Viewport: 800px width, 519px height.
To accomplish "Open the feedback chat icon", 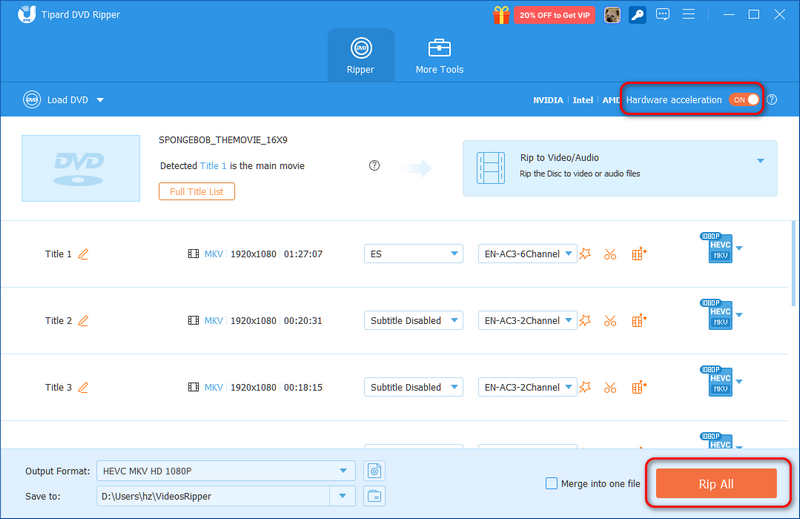I will 663,14.
